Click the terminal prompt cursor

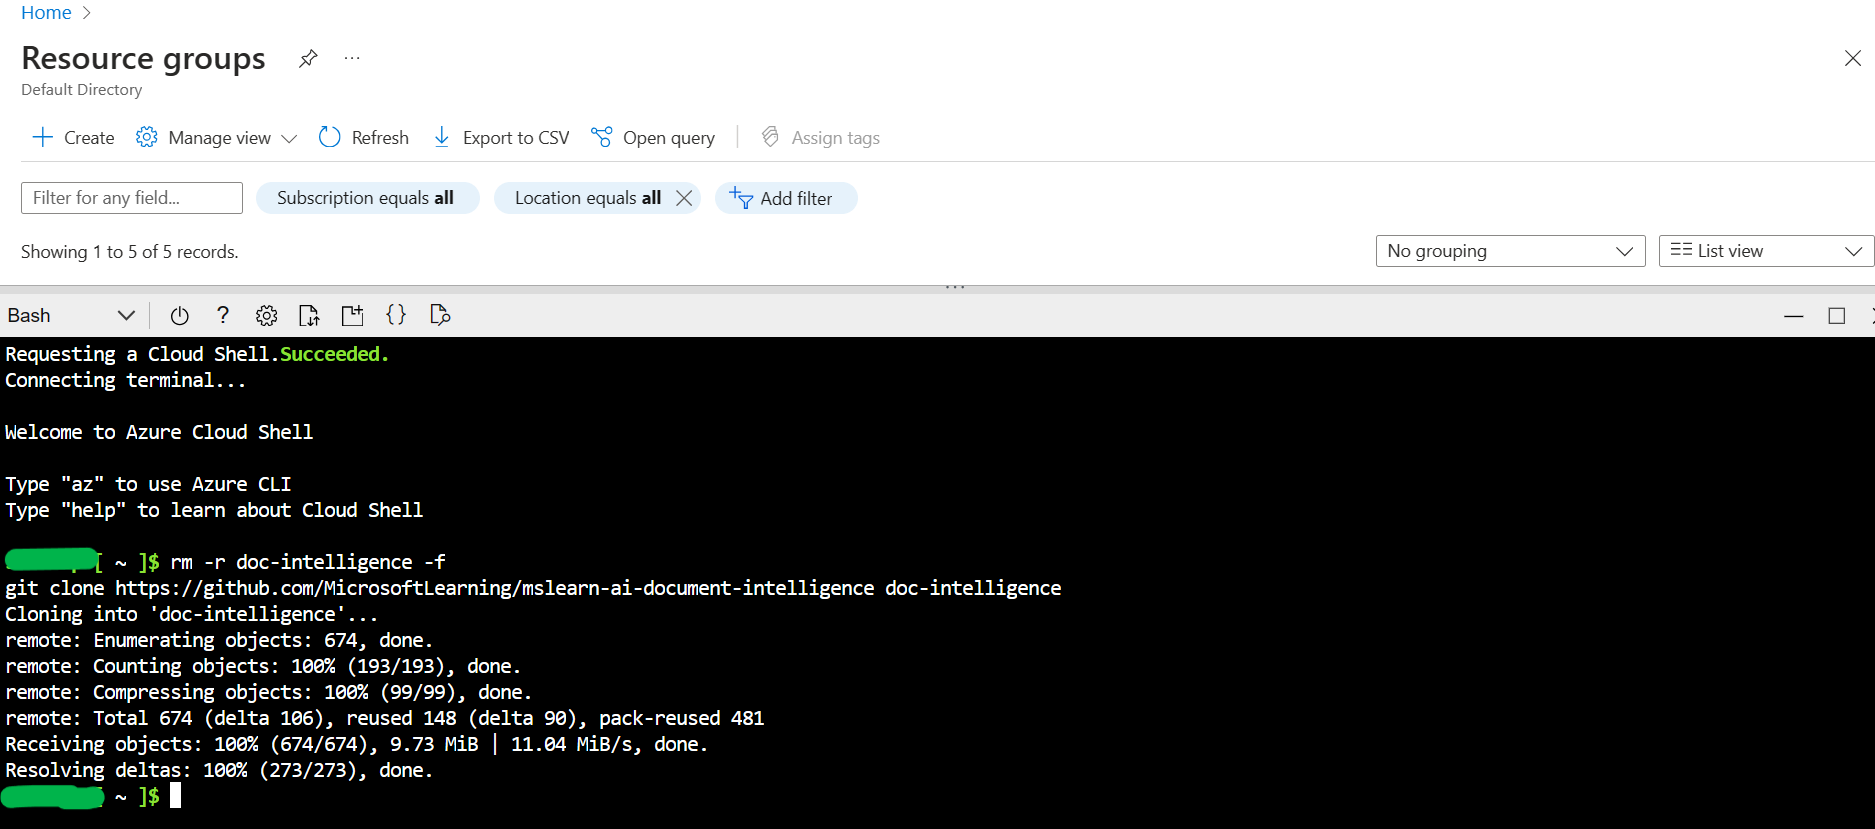tap(175, 796)
